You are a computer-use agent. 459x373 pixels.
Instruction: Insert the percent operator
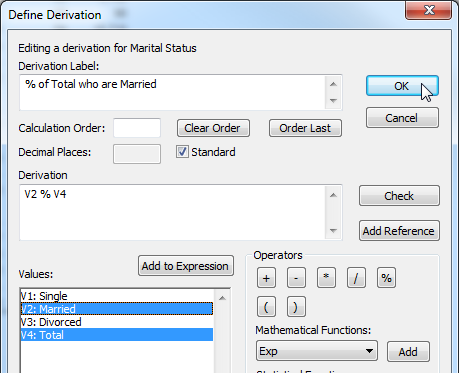pyautogui.click(x=386, y=278)
